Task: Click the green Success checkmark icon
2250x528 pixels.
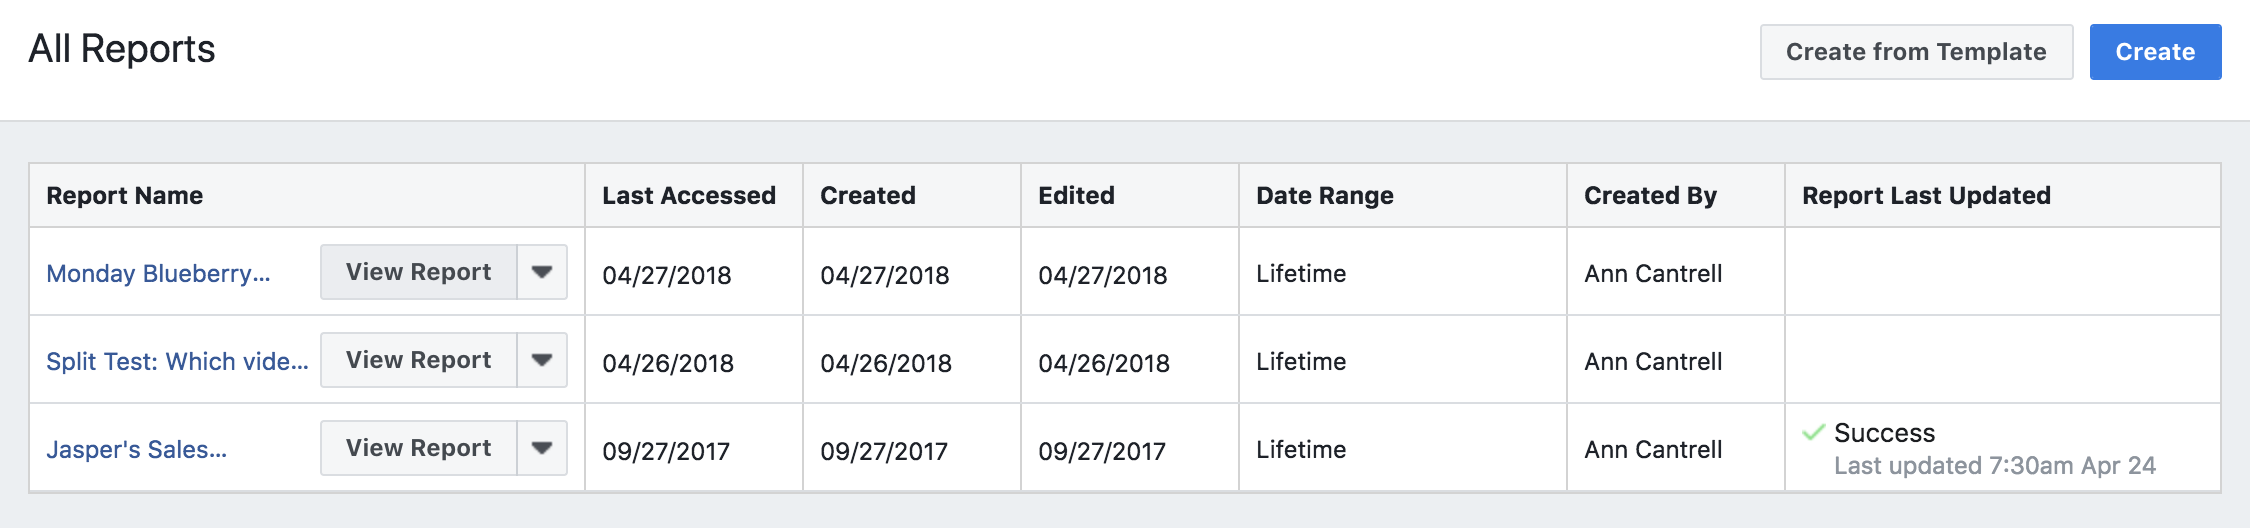Action: point(1813,433)
